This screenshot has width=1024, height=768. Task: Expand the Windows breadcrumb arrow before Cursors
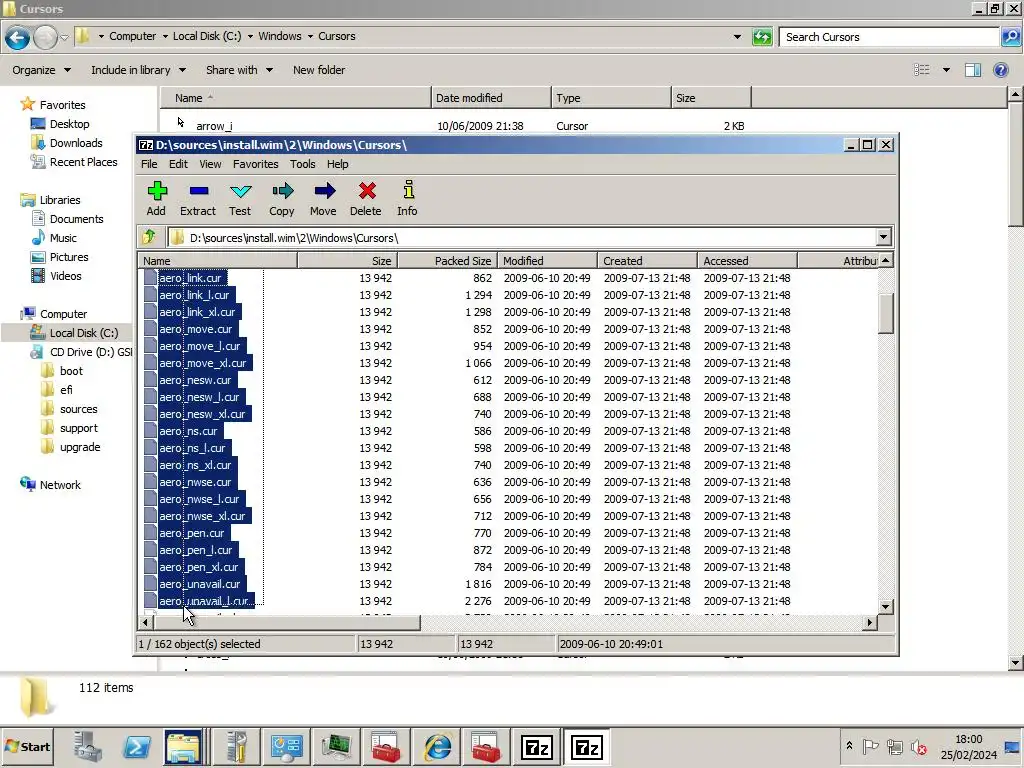pyautogui.click(x=310, y=37)
